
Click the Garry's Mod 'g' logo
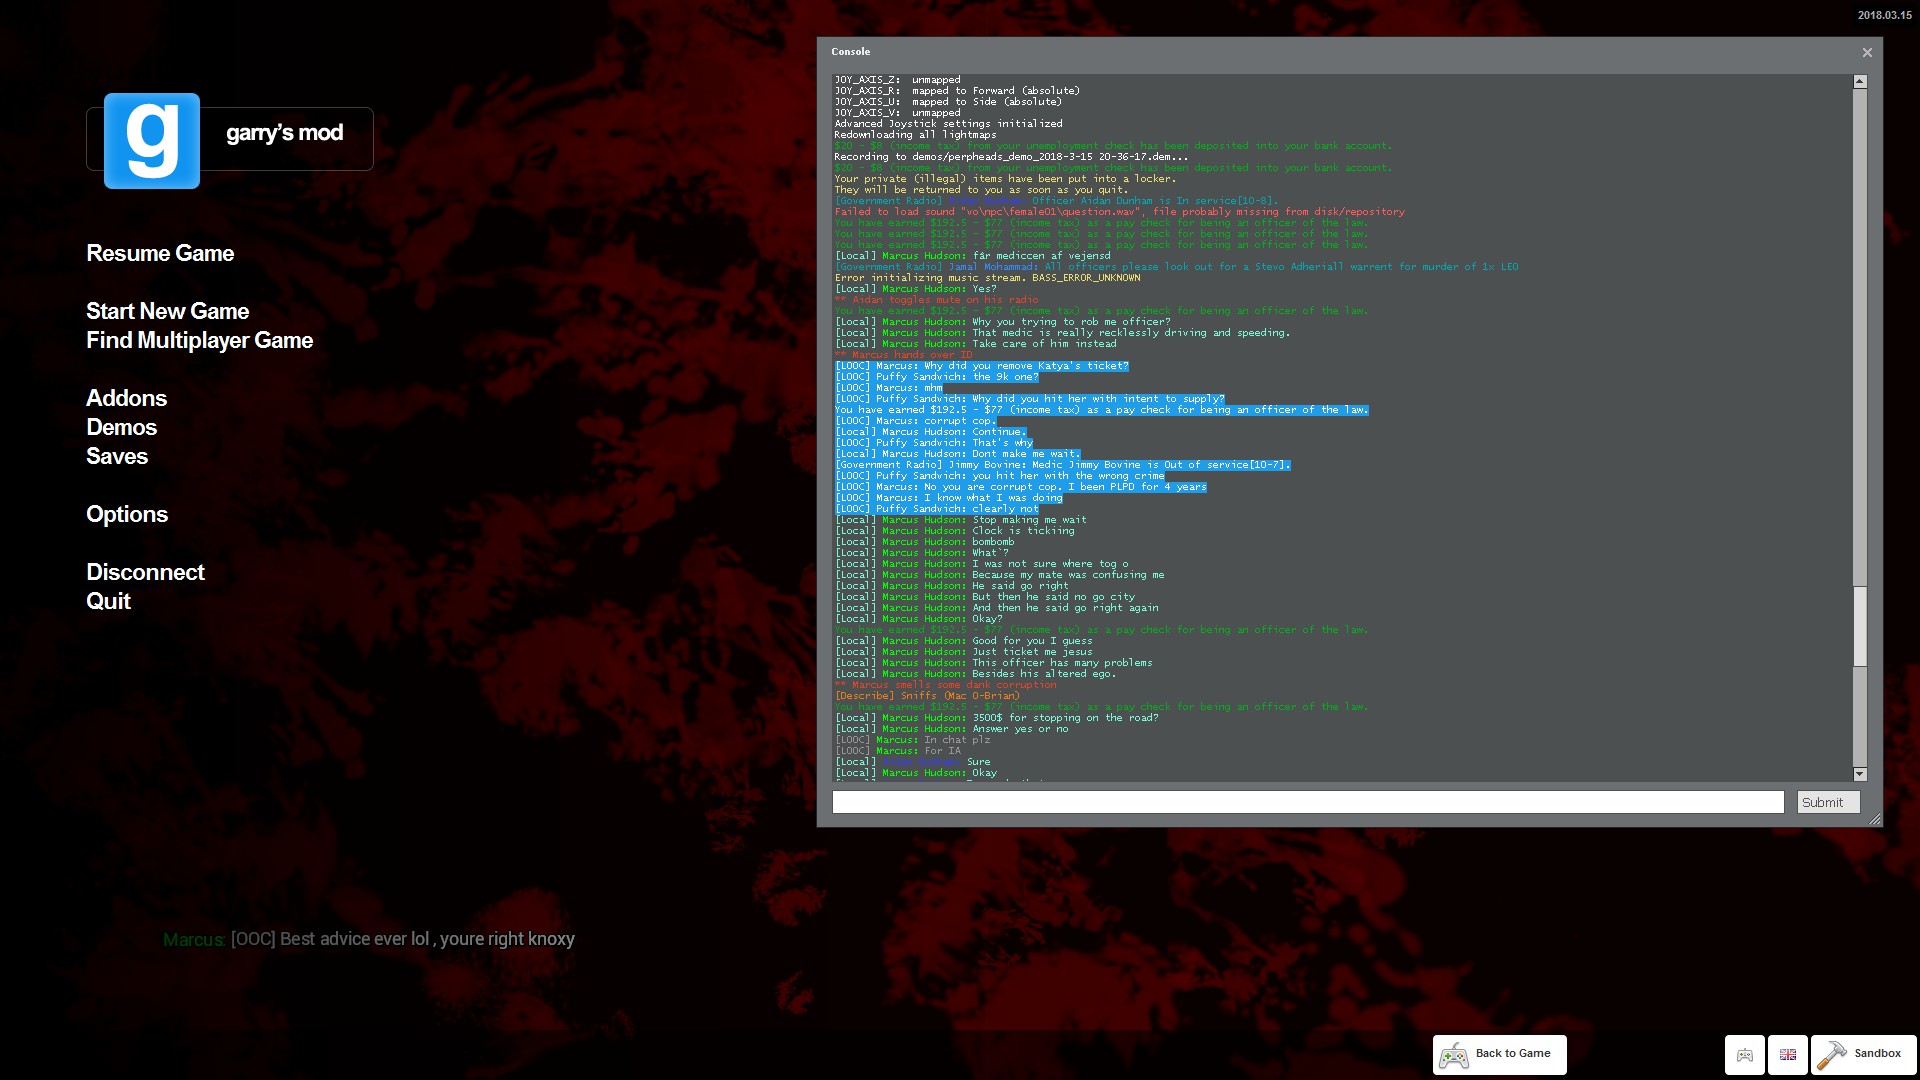[x=152, y=141]
